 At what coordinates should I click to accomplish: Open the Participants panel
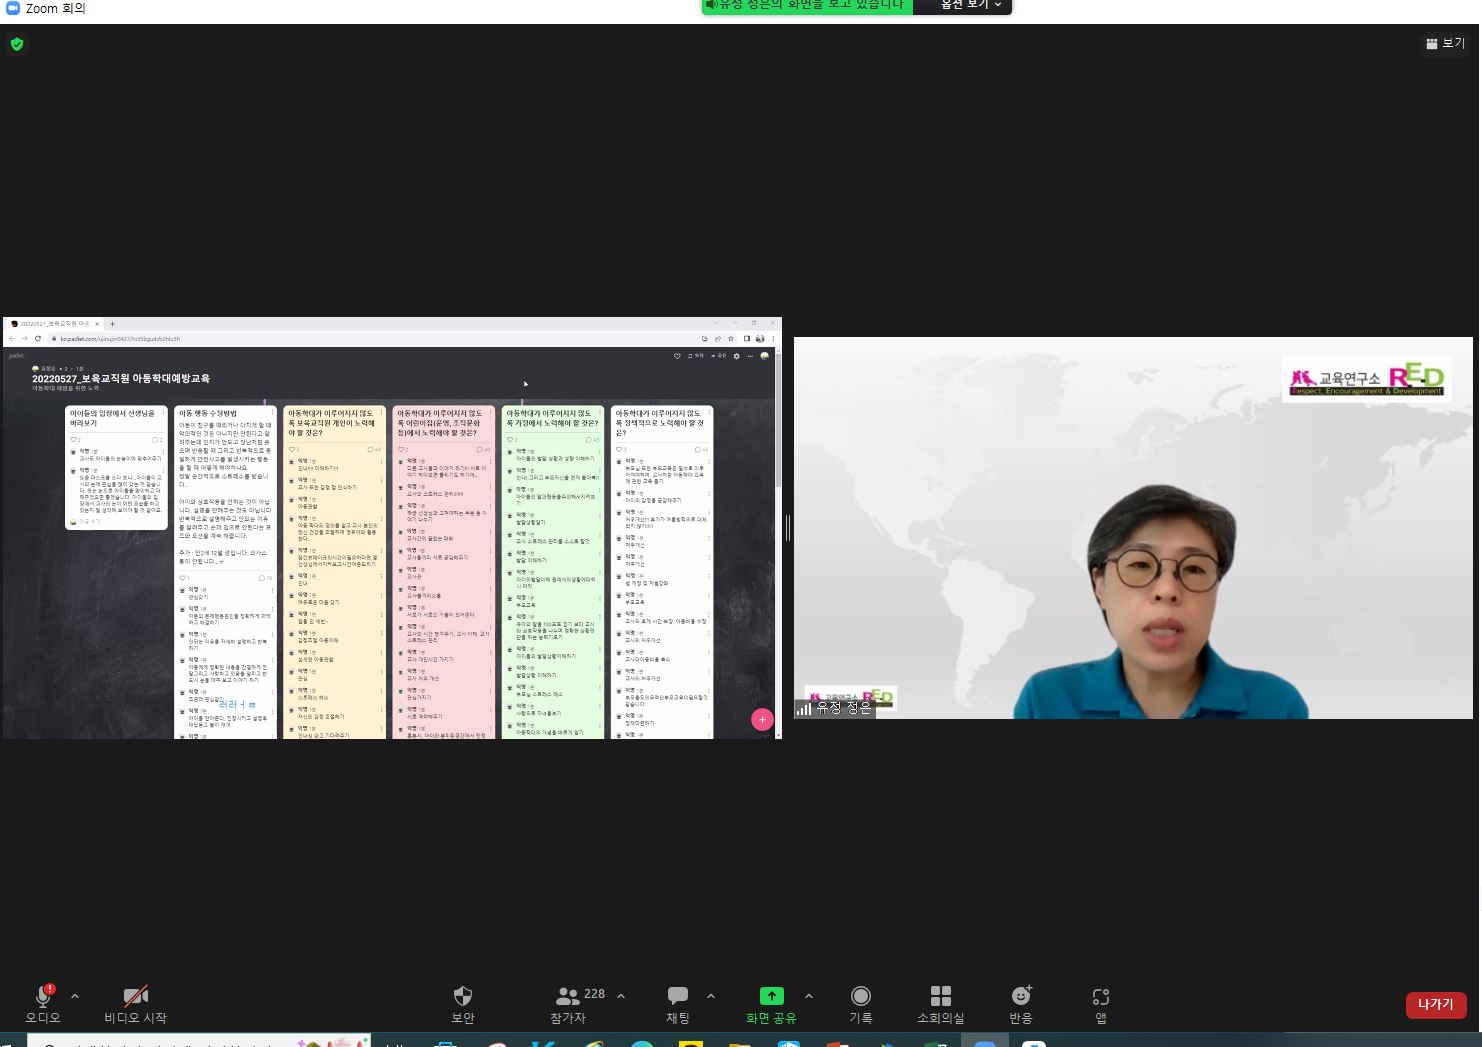[568, 1002]
